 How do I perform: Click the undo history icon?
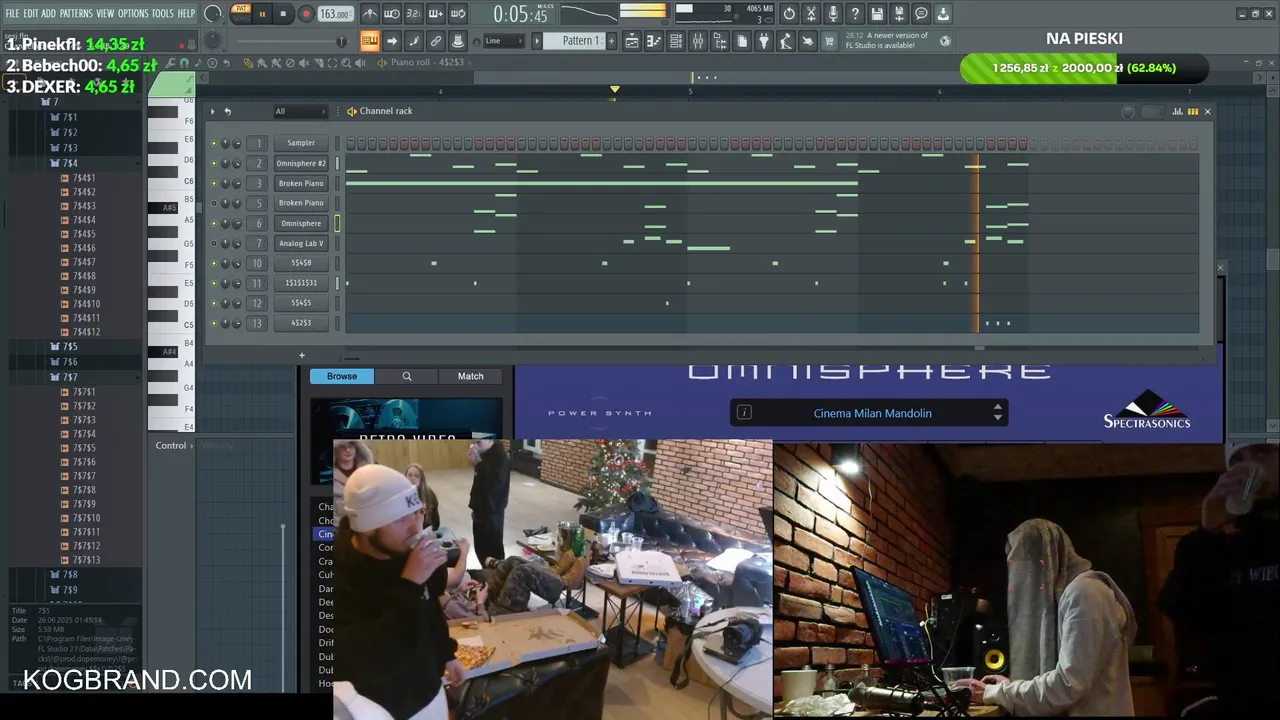click(x=789, y=14)
